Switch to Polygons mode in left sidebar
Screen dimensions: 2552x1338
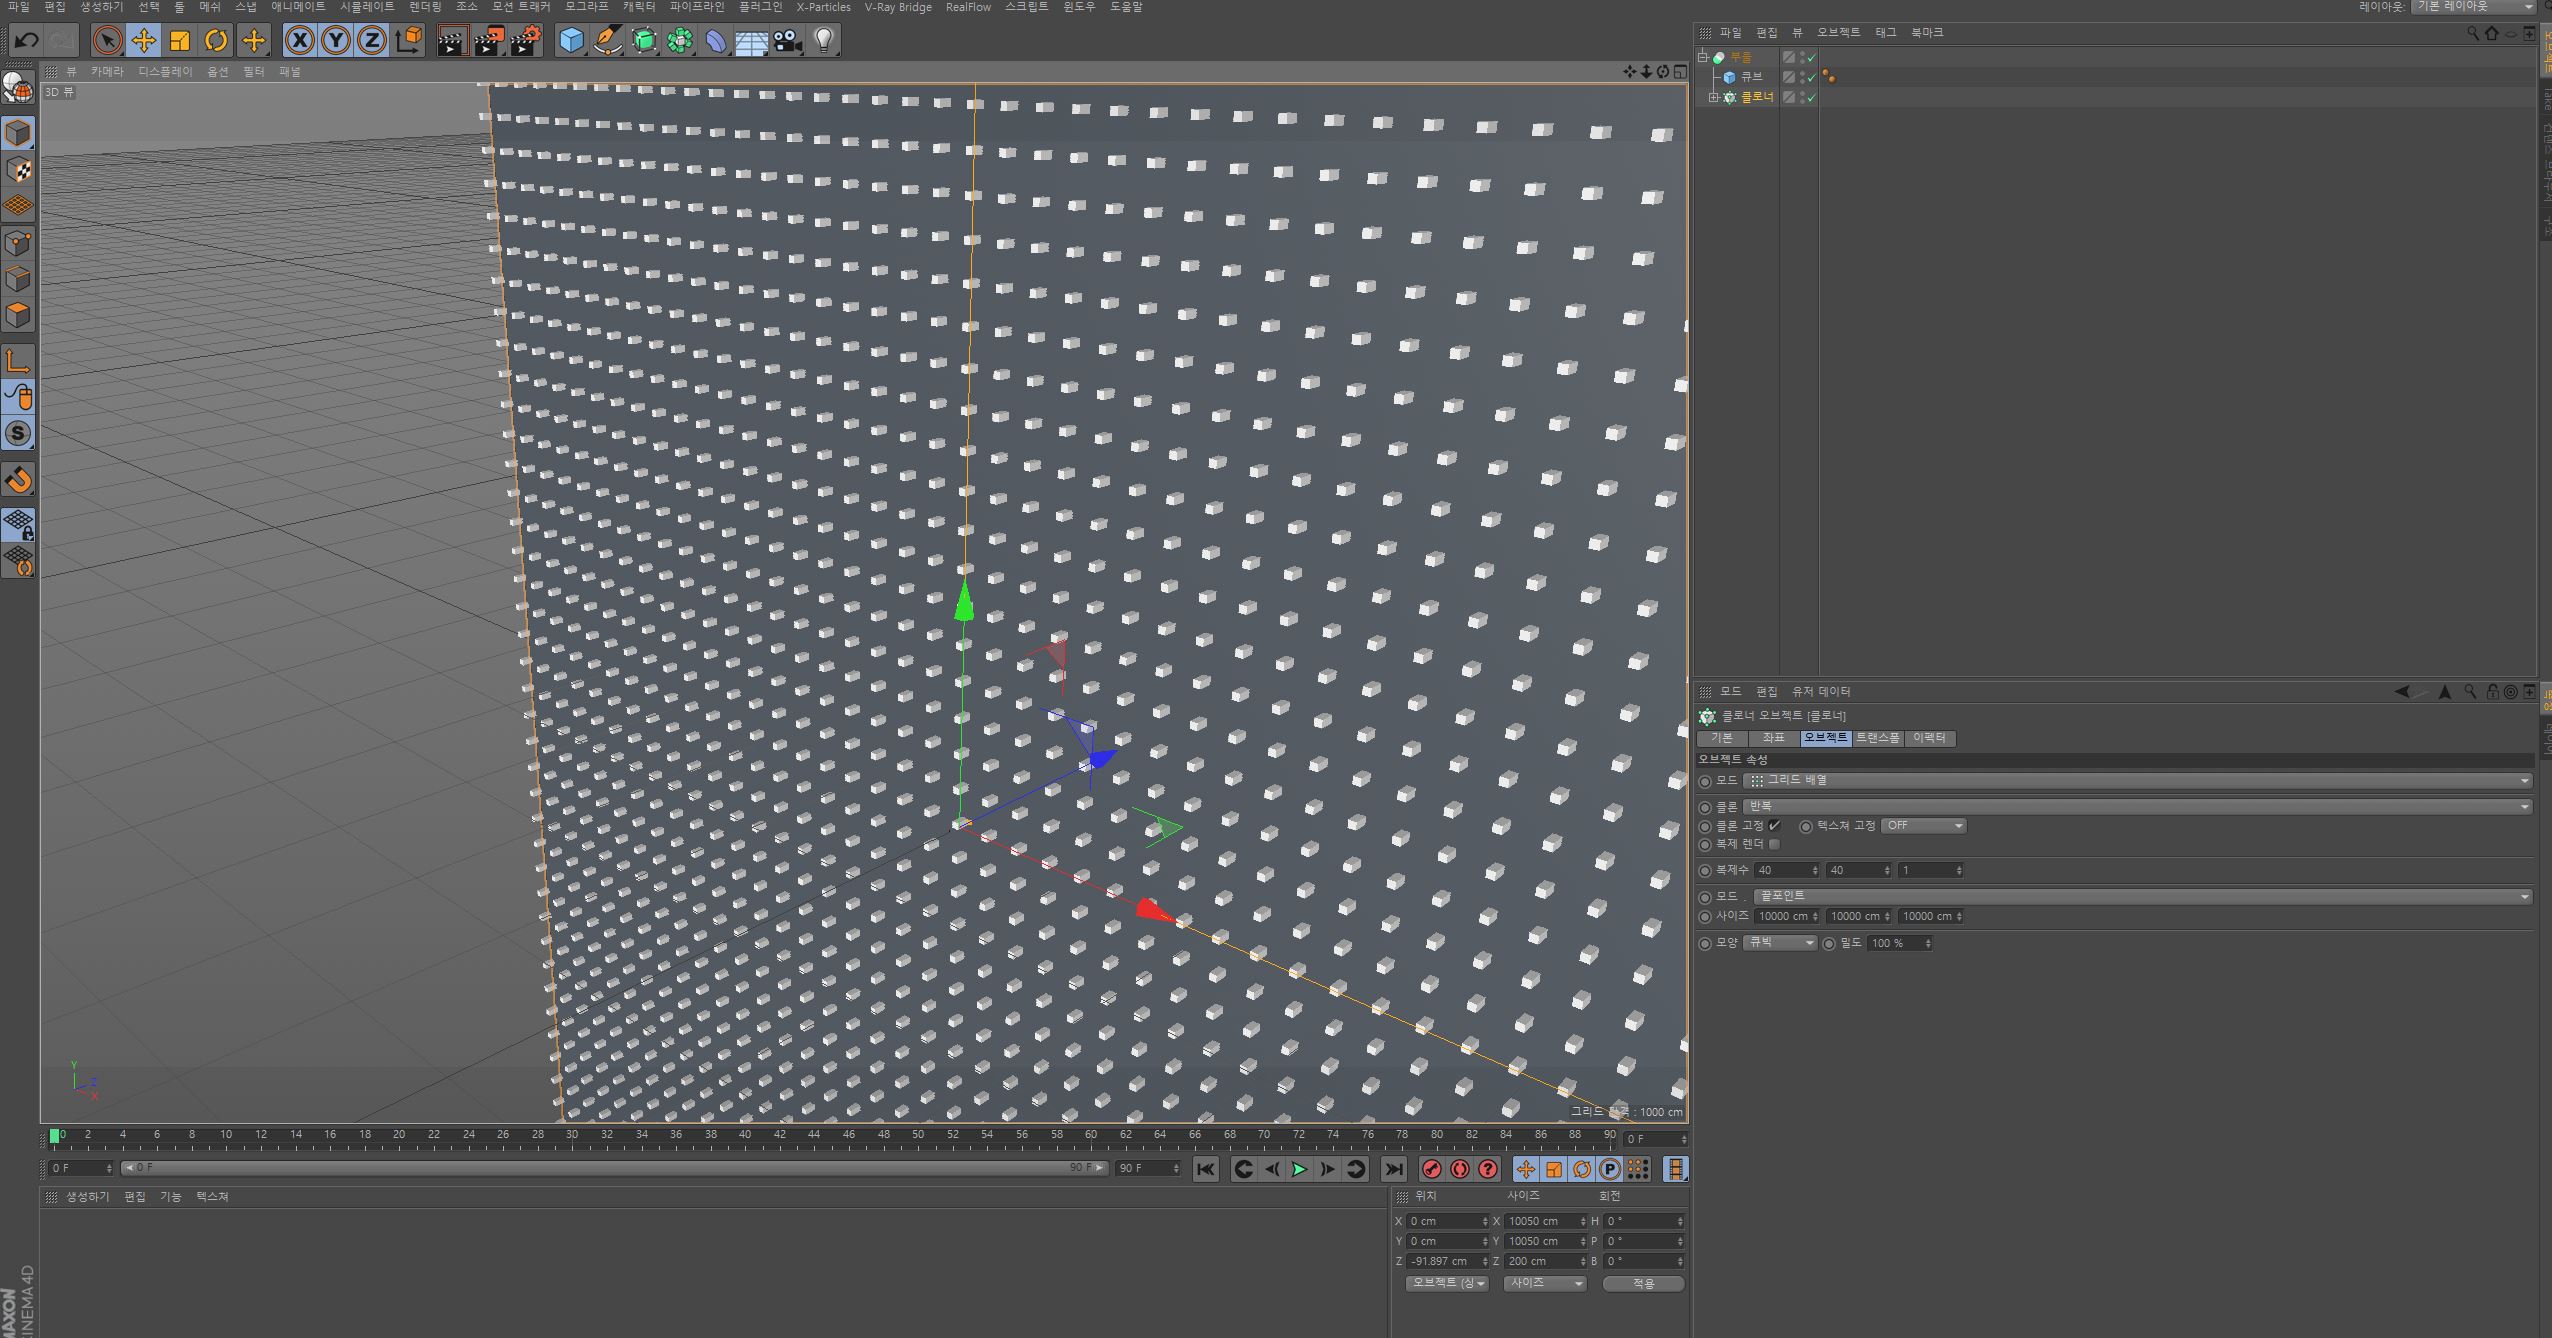(18, 315)
